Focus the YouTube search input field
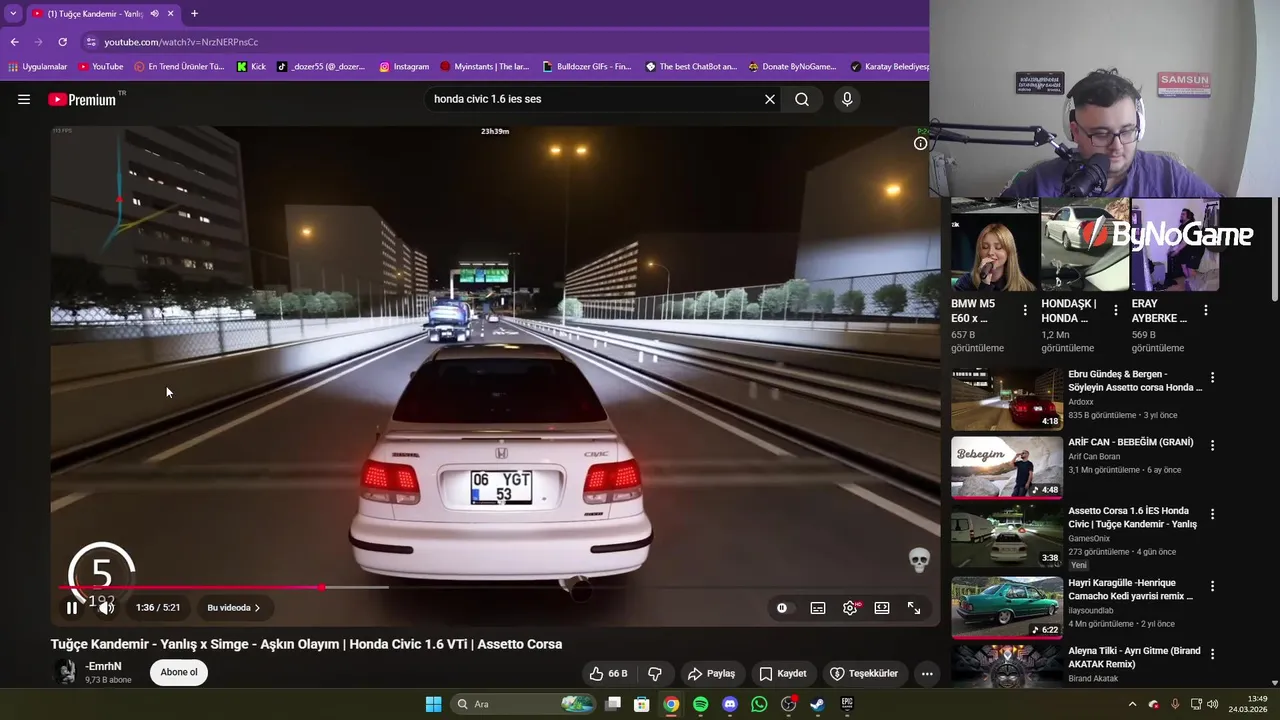The width and height of the screenshot is (1280, 720). [x=594, y=99]
